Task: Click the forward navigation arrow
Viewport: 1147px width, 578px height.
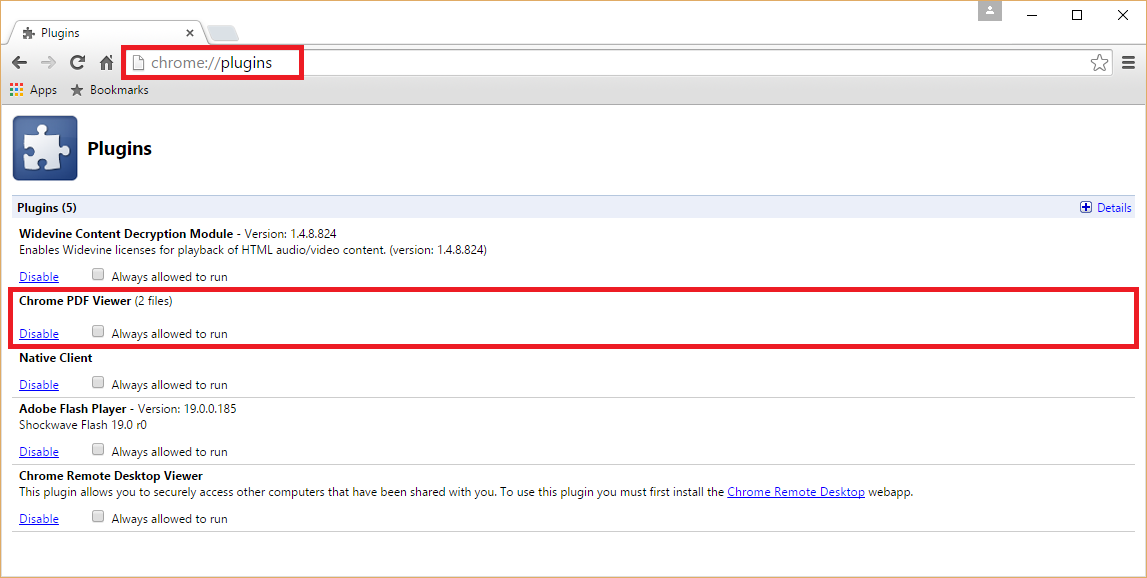Action: [48, 63]
